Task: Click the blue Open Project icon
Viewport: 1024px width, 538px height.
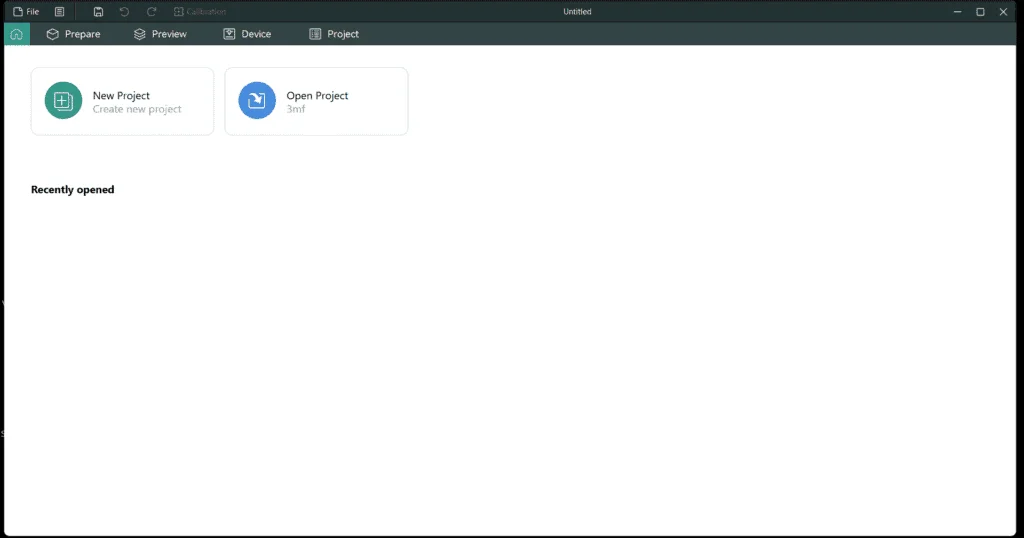Action: [257, 101]
